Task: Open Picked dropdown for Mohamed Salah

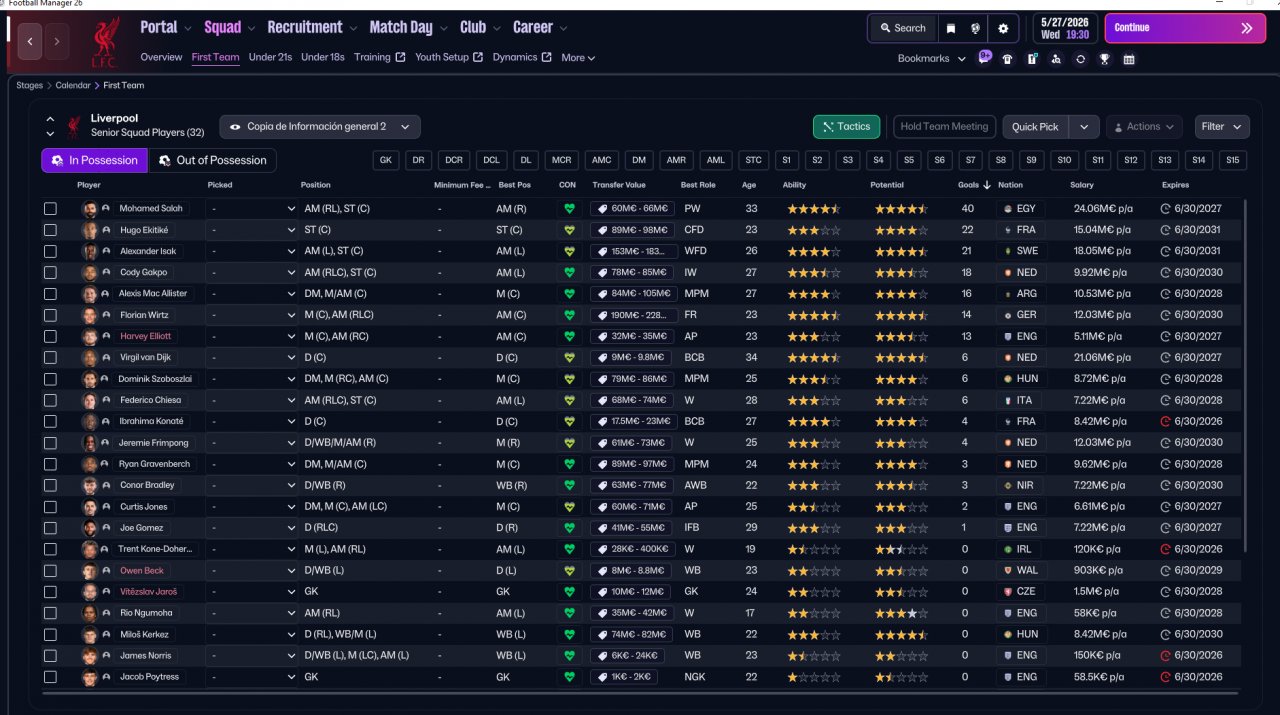Action: point(252,209)
